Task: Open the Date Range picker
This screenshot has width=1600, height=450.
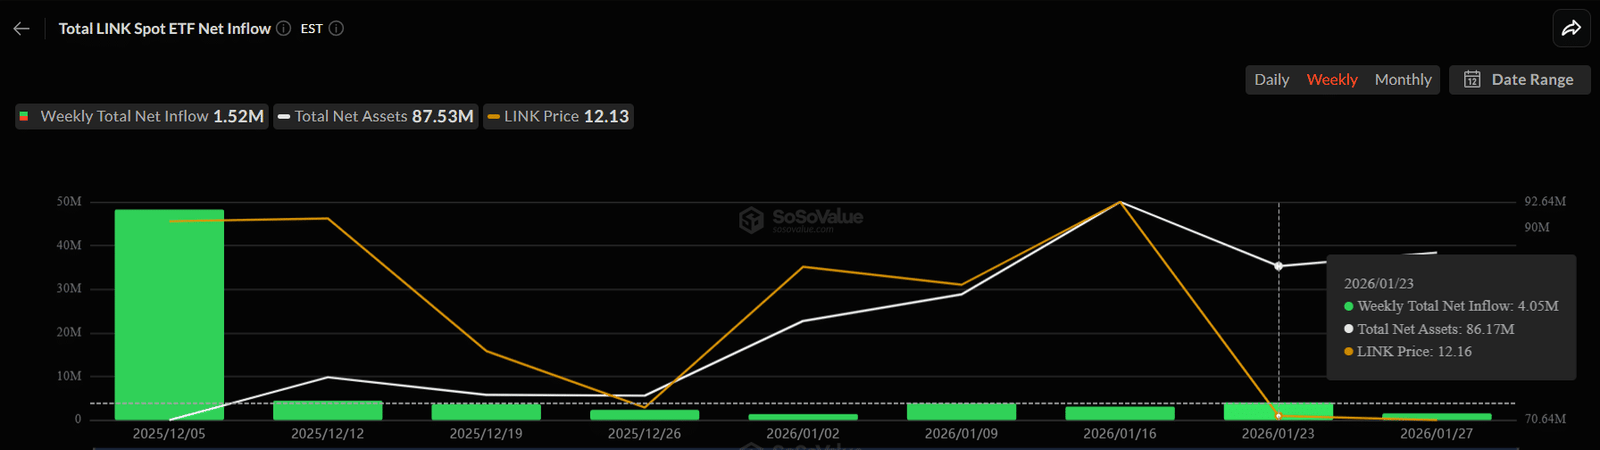Action: click(1520, 80)
